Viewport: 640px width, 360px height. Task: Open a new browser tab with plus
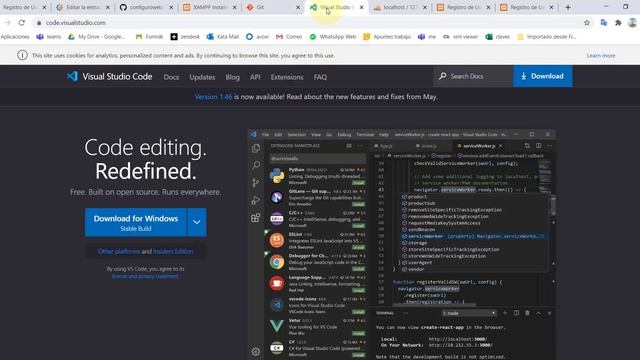(x=568, y=7)
